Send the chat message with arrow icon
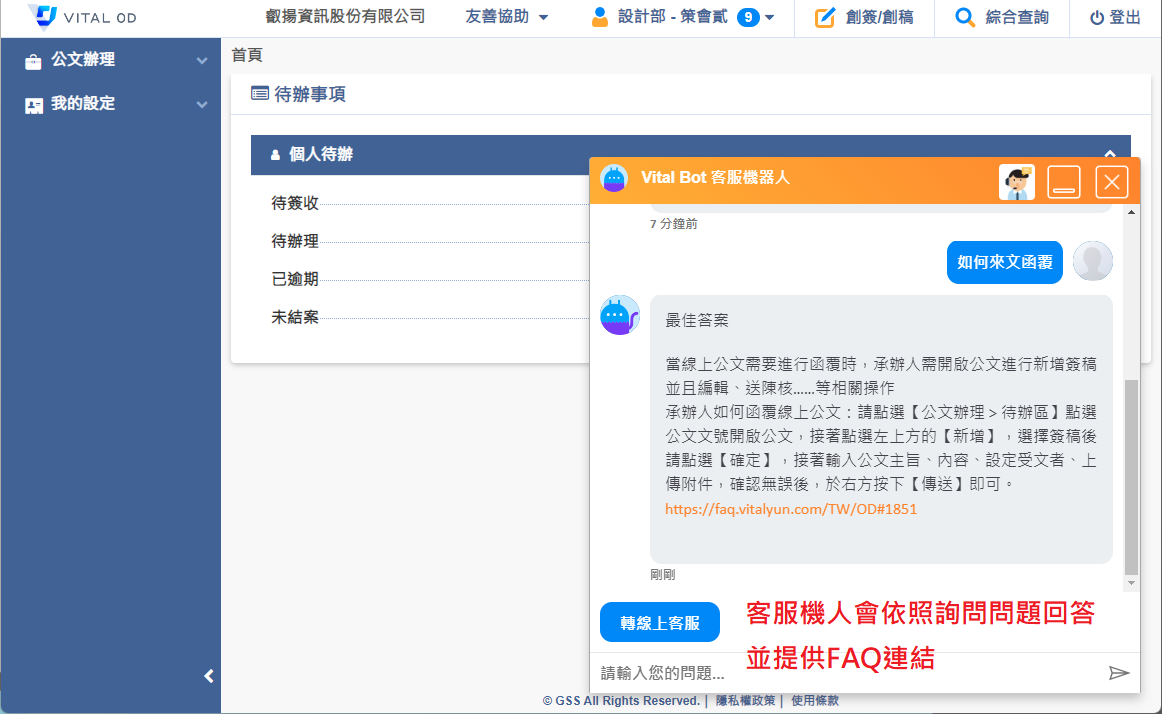This screenshot has height=714, width=1162. point(1119,673)
